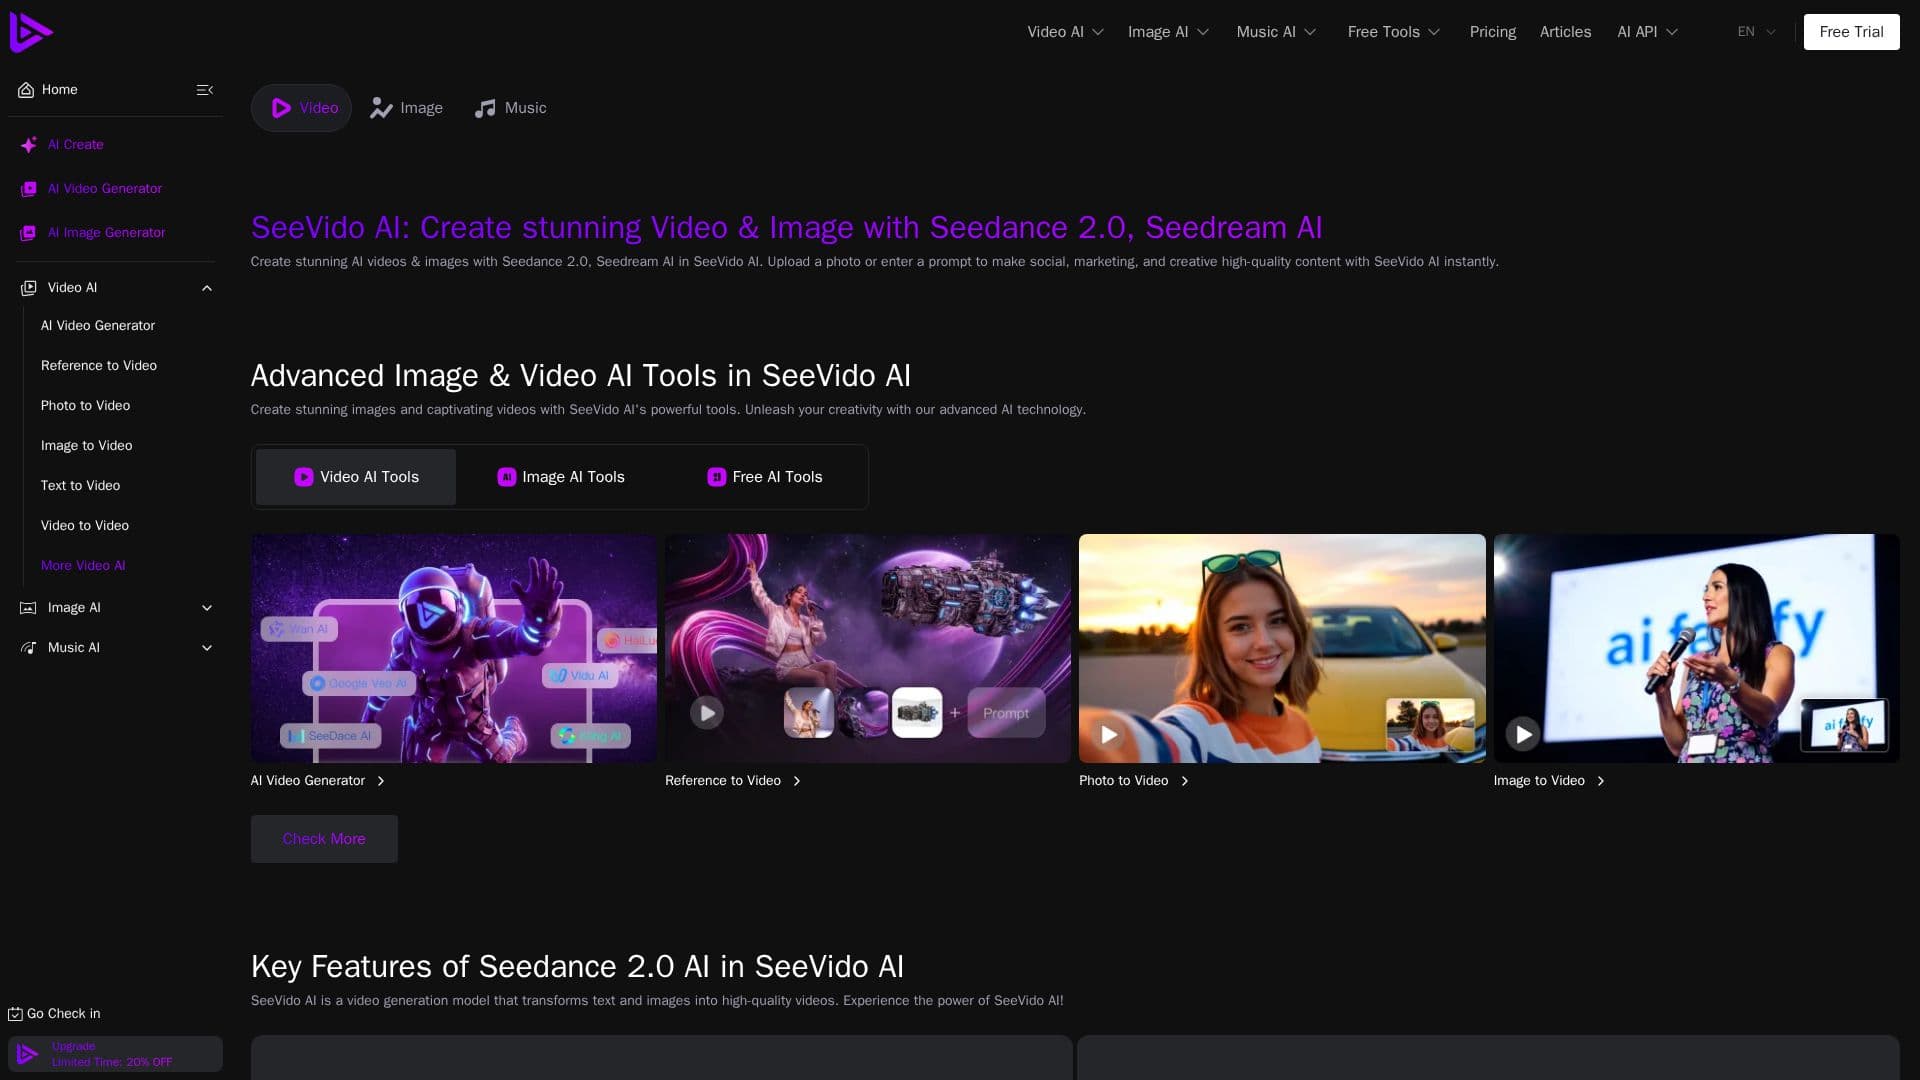1920x1080 pixels.
Task: Click the Upgrade 20% OFF banner
Action: coord(115,1054)
